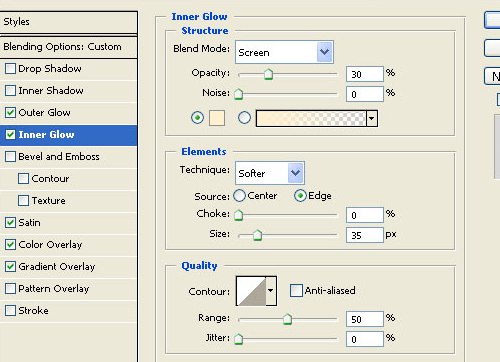Select the Drop Shadow effect row
500x362 pixels.
tap(68, 69)
